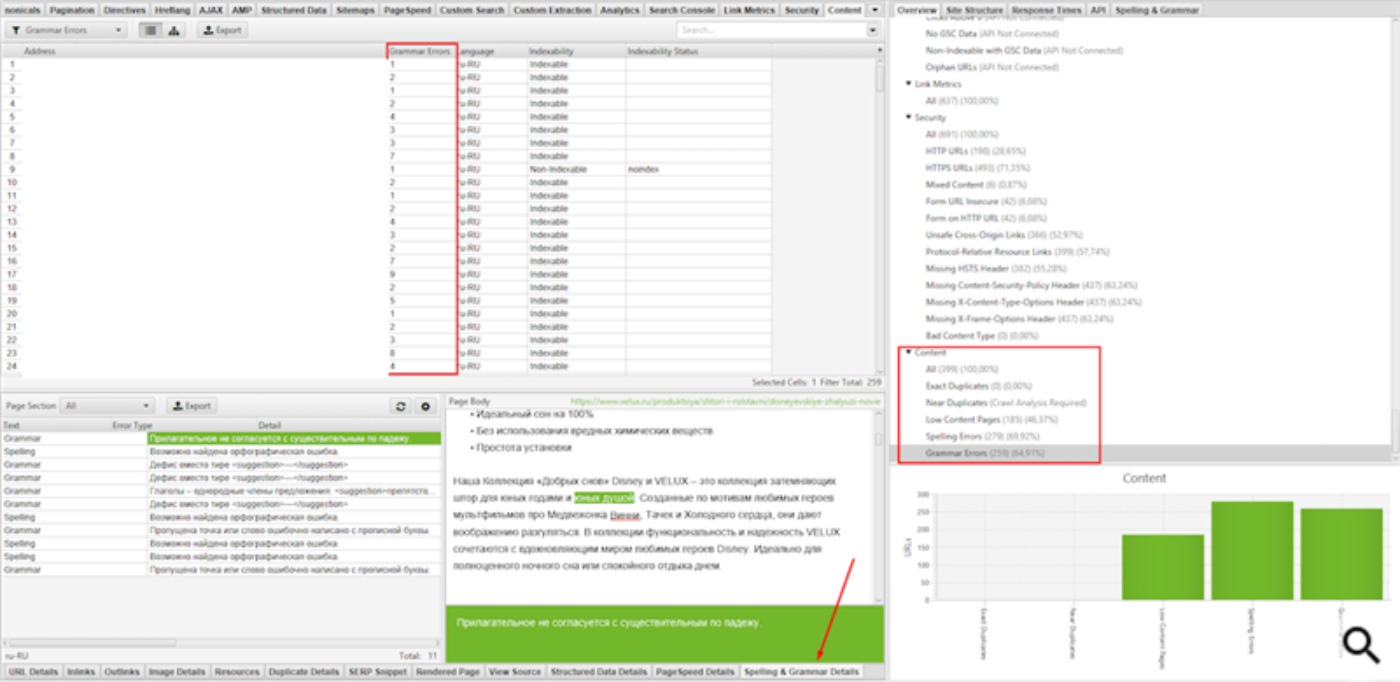The height and width of the screenshot is (682, 1400).
Task: Open the SERP Snippet bottom tab
Action: pyautogui.click(x=378, y=672)
